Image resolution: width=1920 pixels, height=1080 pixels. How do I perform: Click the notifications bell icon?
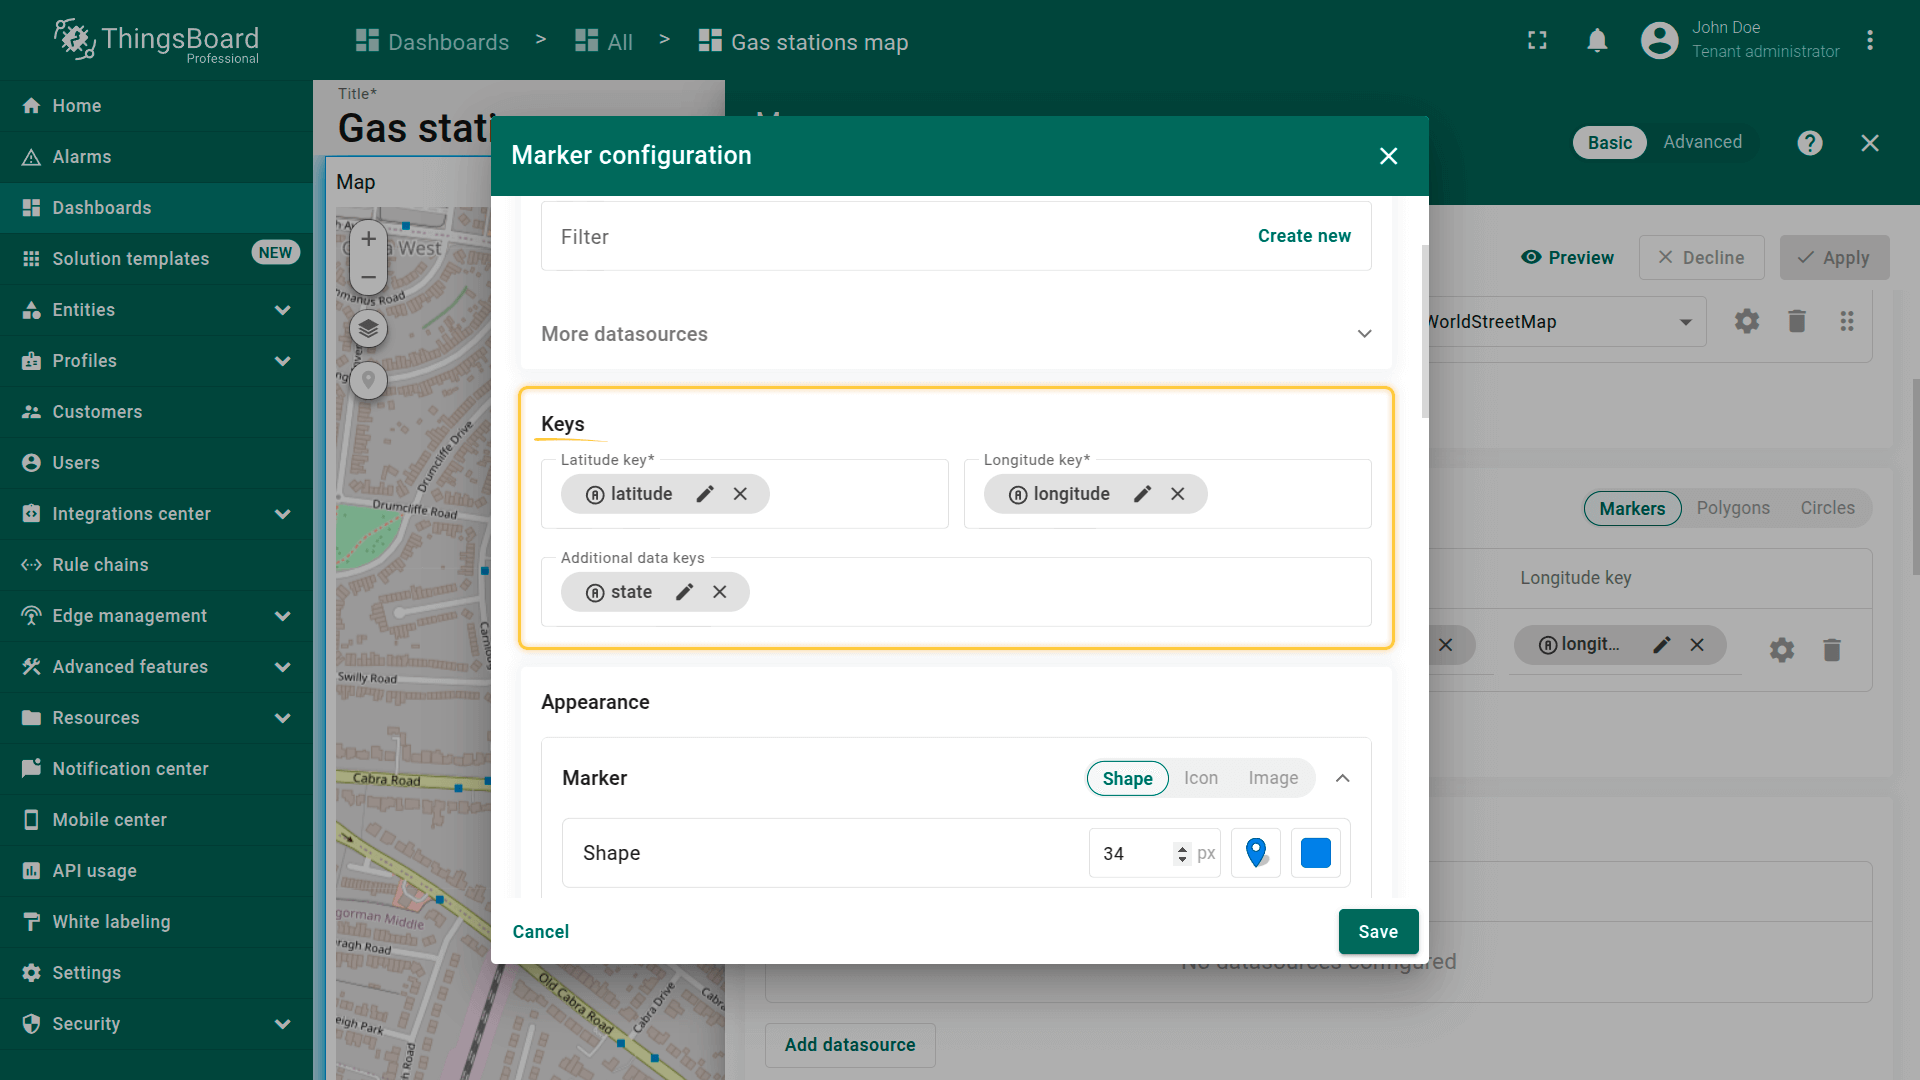tap(1597, 41)
